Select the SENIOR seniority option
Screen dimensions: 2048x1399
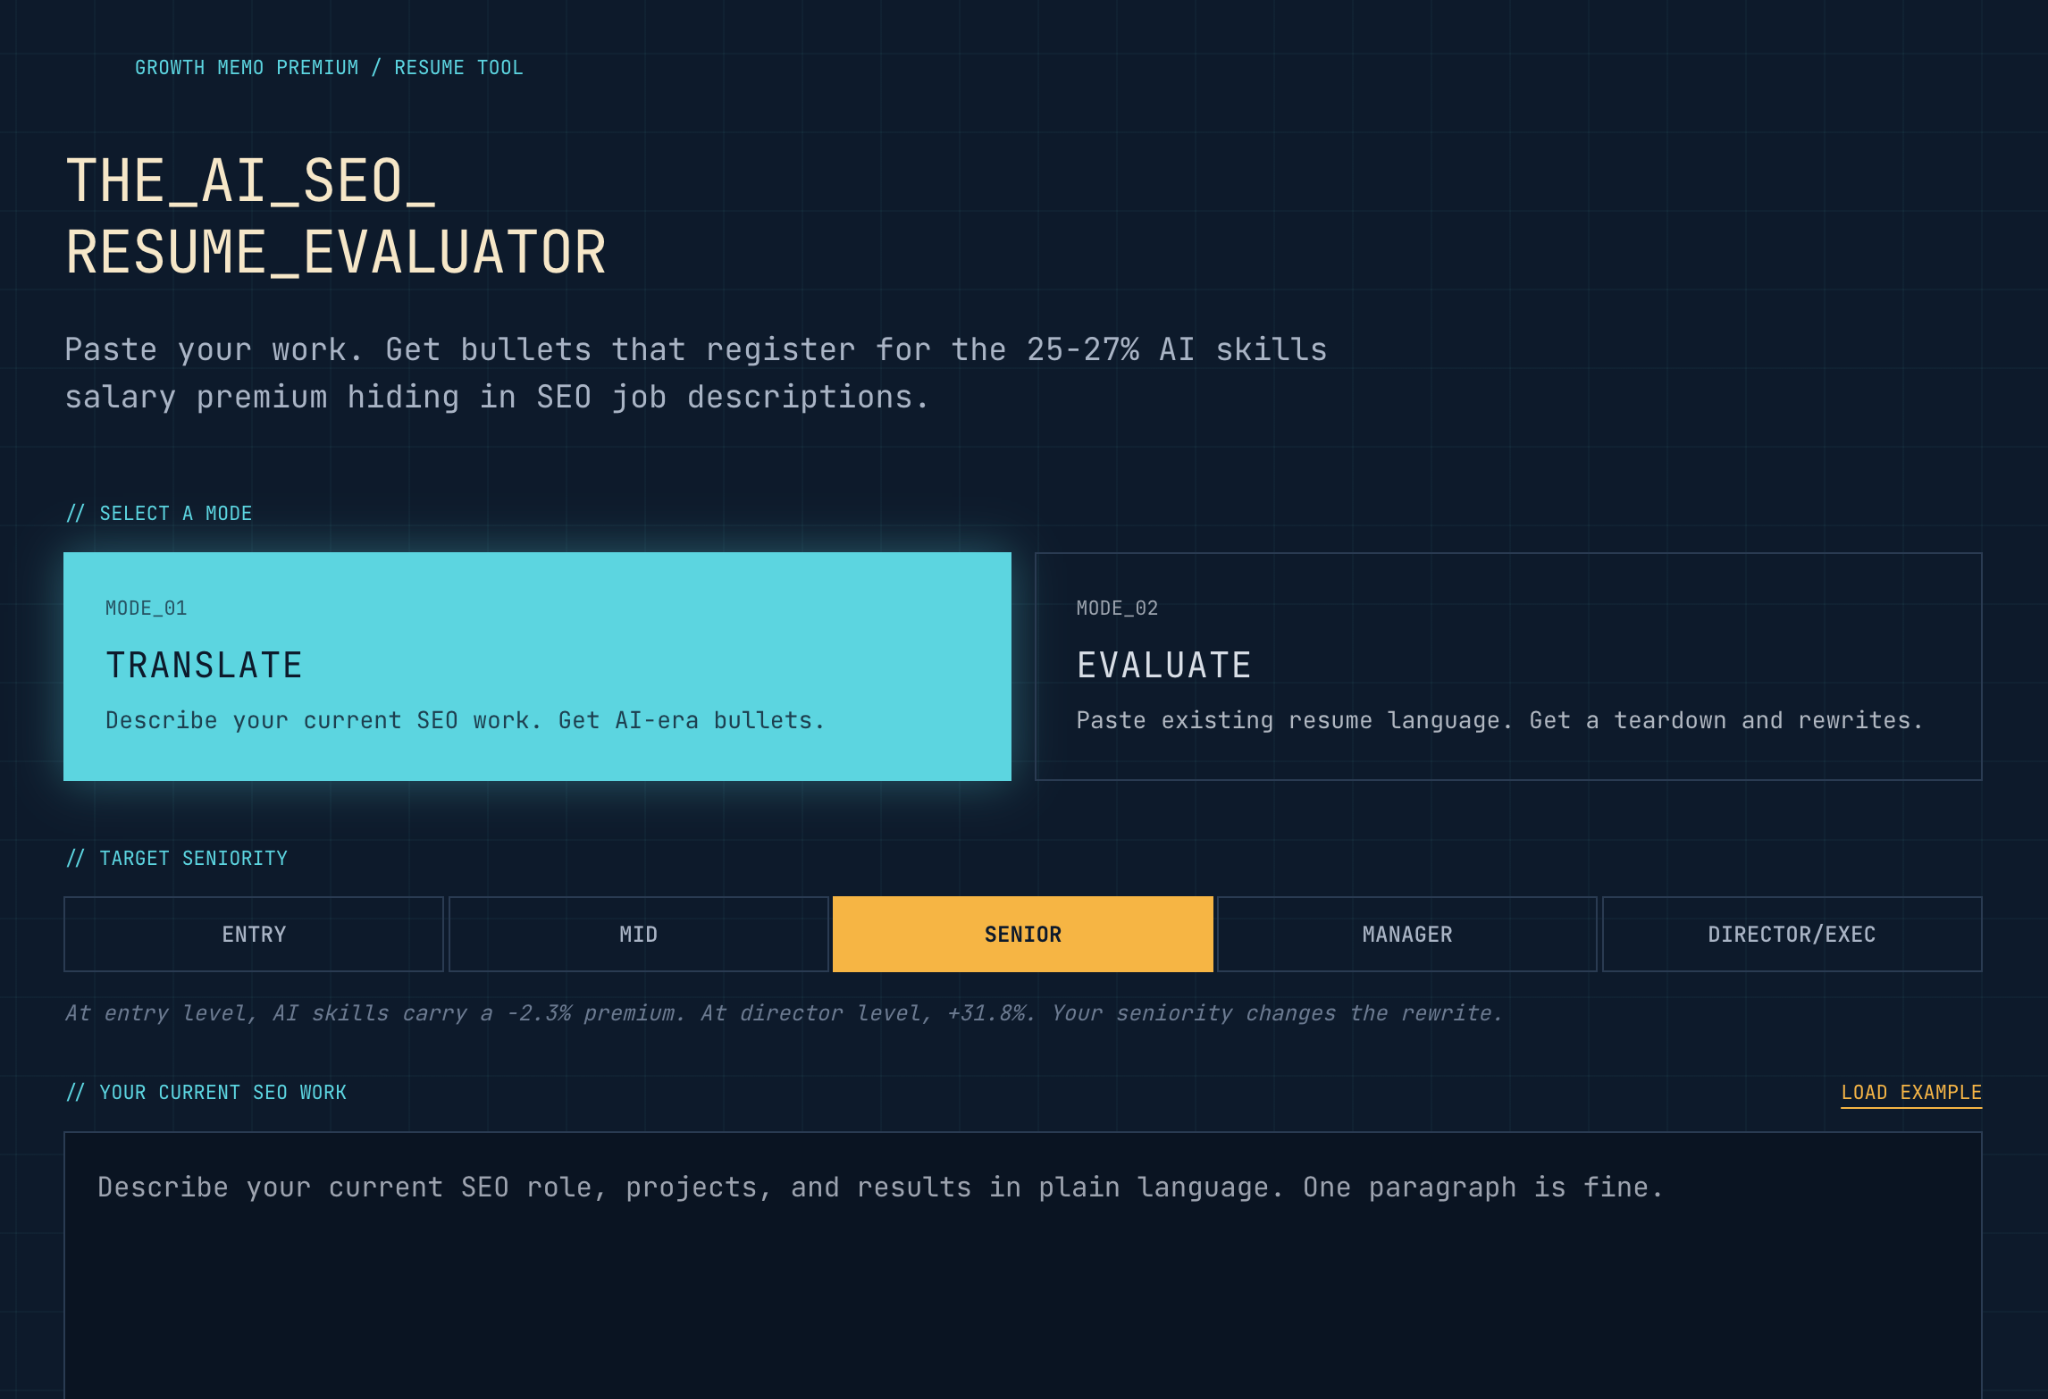(1022, 934)
